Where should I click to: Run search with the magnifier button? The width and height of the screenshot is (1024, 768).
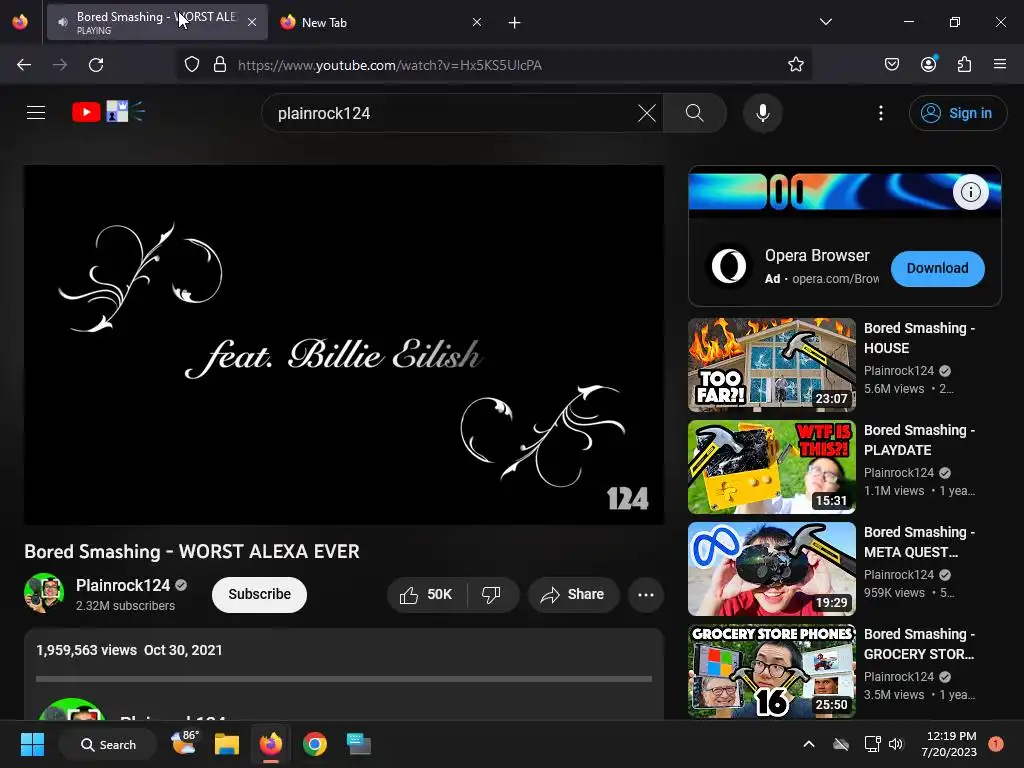pyautogui.click(x=695, y=113)
